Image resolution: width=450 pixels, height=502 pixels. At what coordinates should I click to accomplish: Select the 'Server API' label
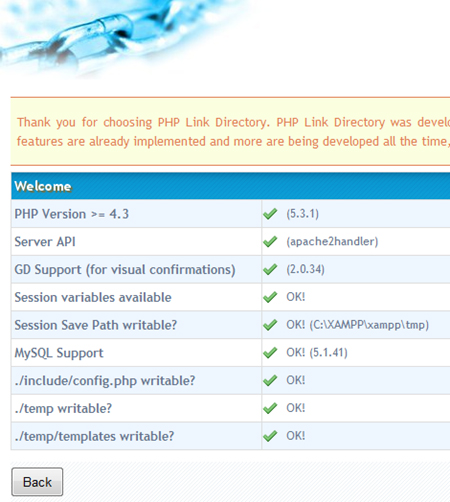coord(45,242)
